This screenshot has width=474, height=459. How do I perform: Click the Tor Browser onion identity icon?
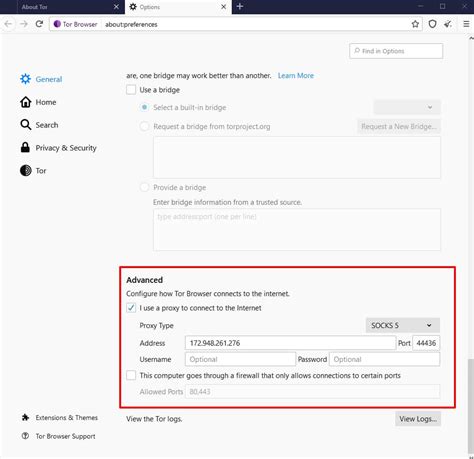(57, 24)
